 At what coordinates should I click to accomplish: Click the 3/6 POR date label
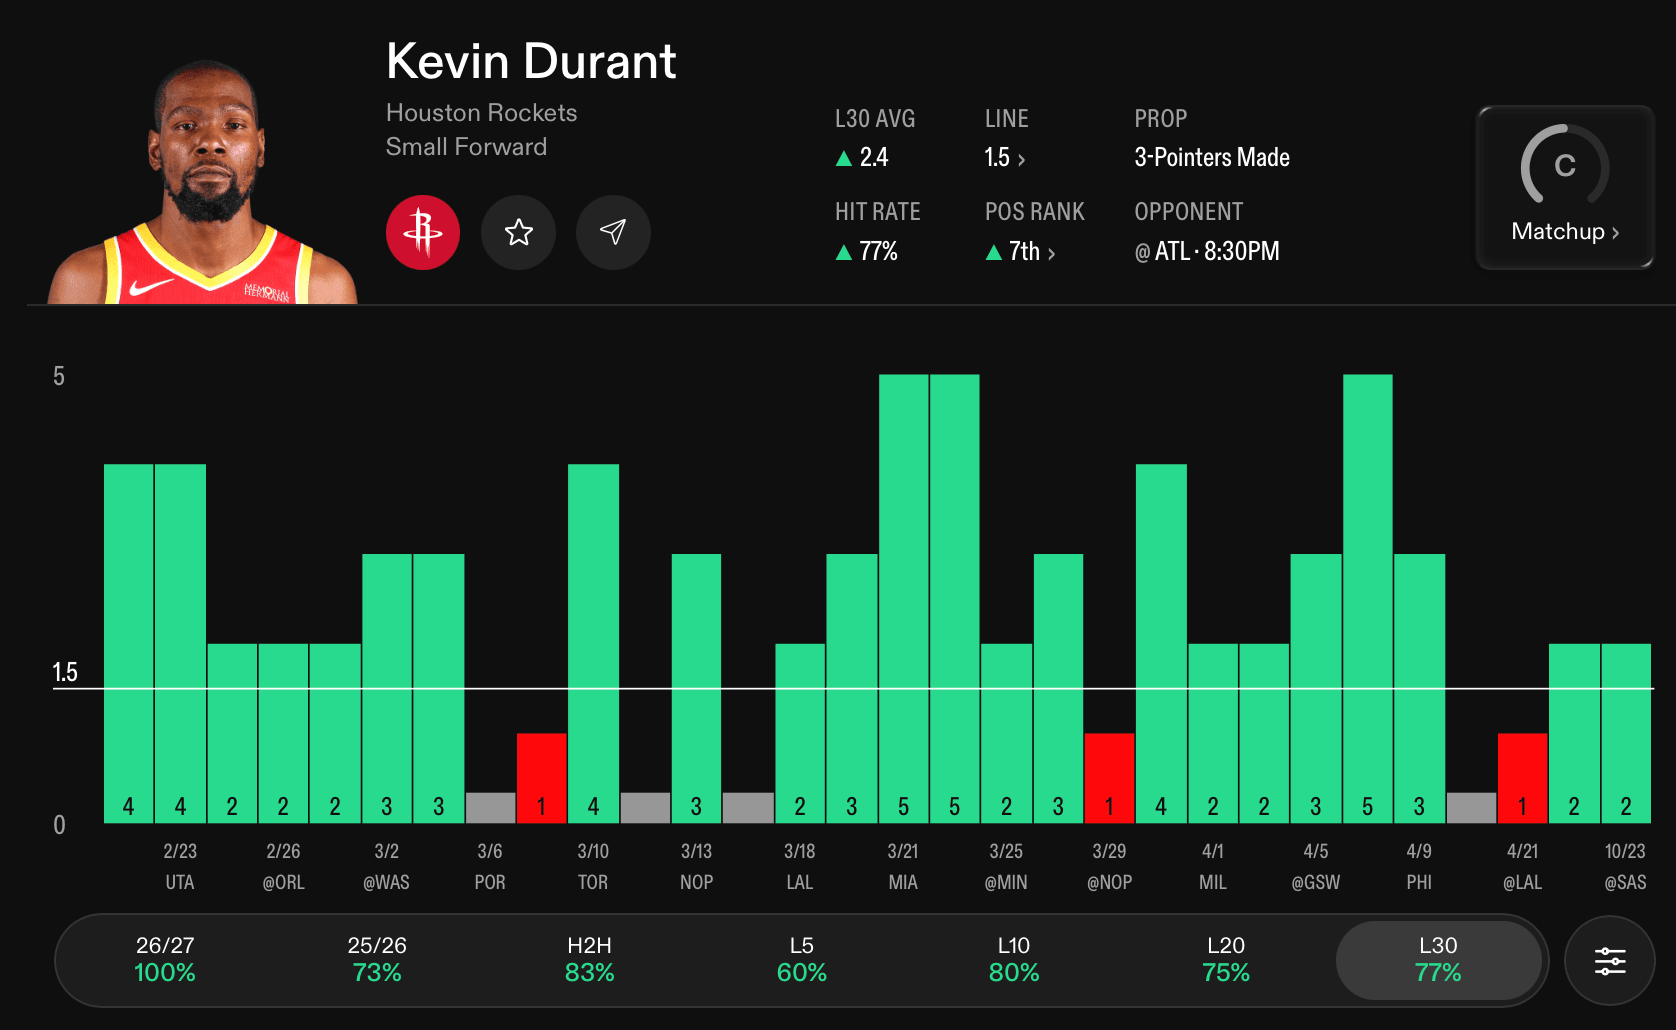pyautogui.click(x=490, y=866)
